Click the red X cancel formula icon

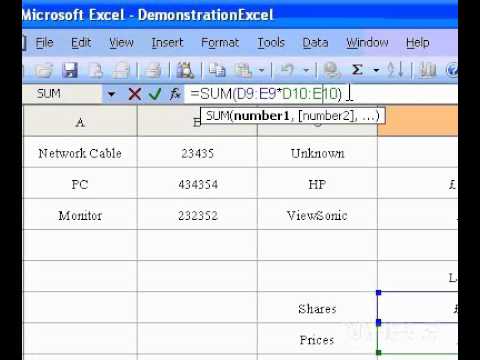pyautogui.click(x=135, y=94)
